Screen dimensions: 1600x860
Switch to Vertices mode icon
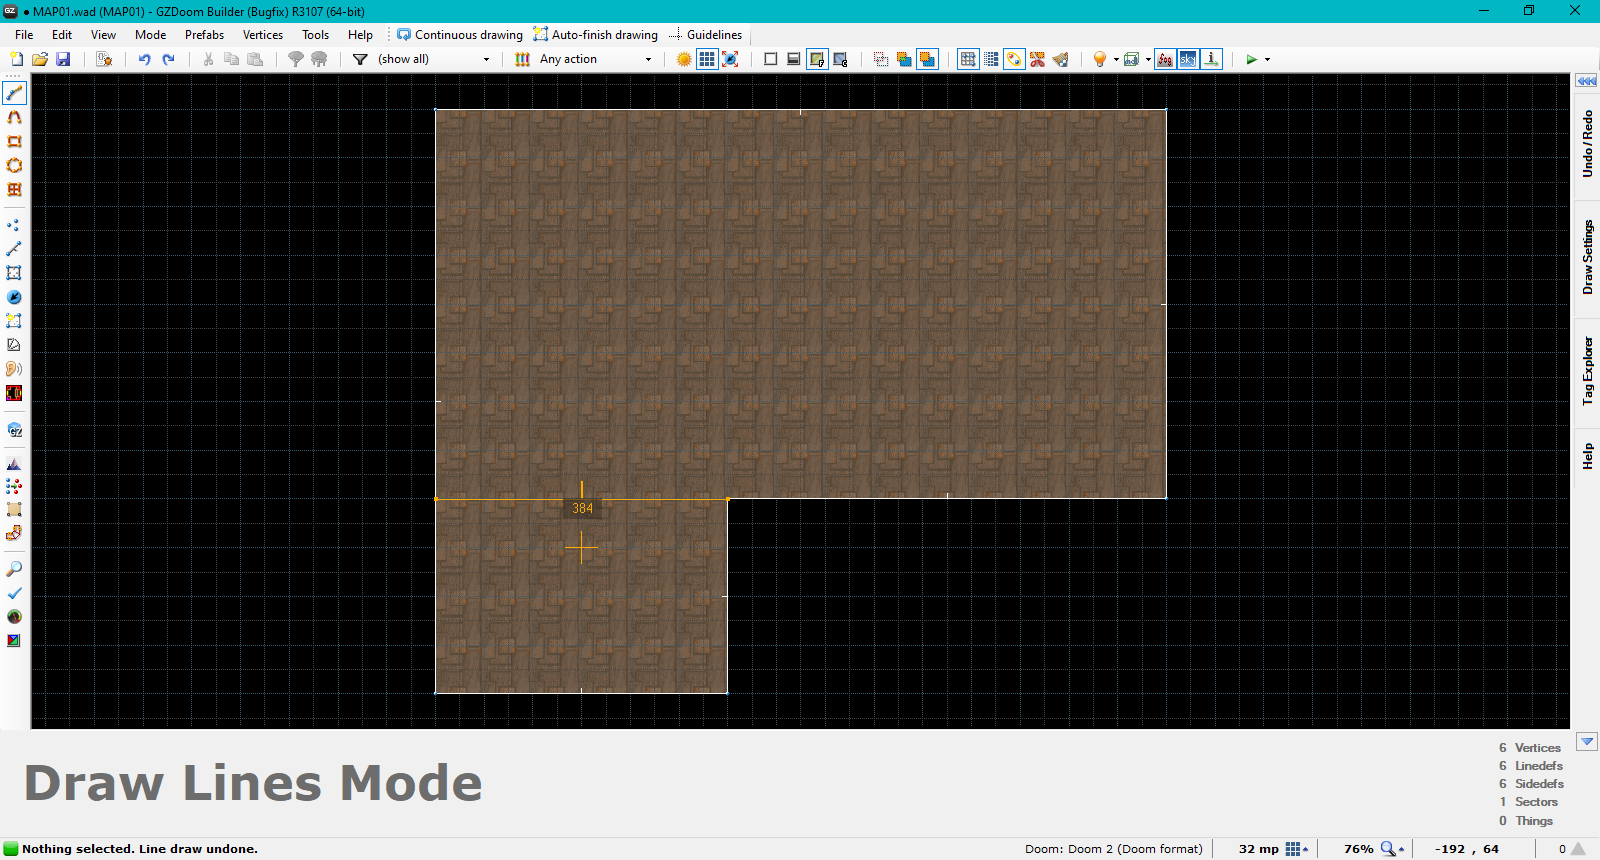click(x=14, y=225)
